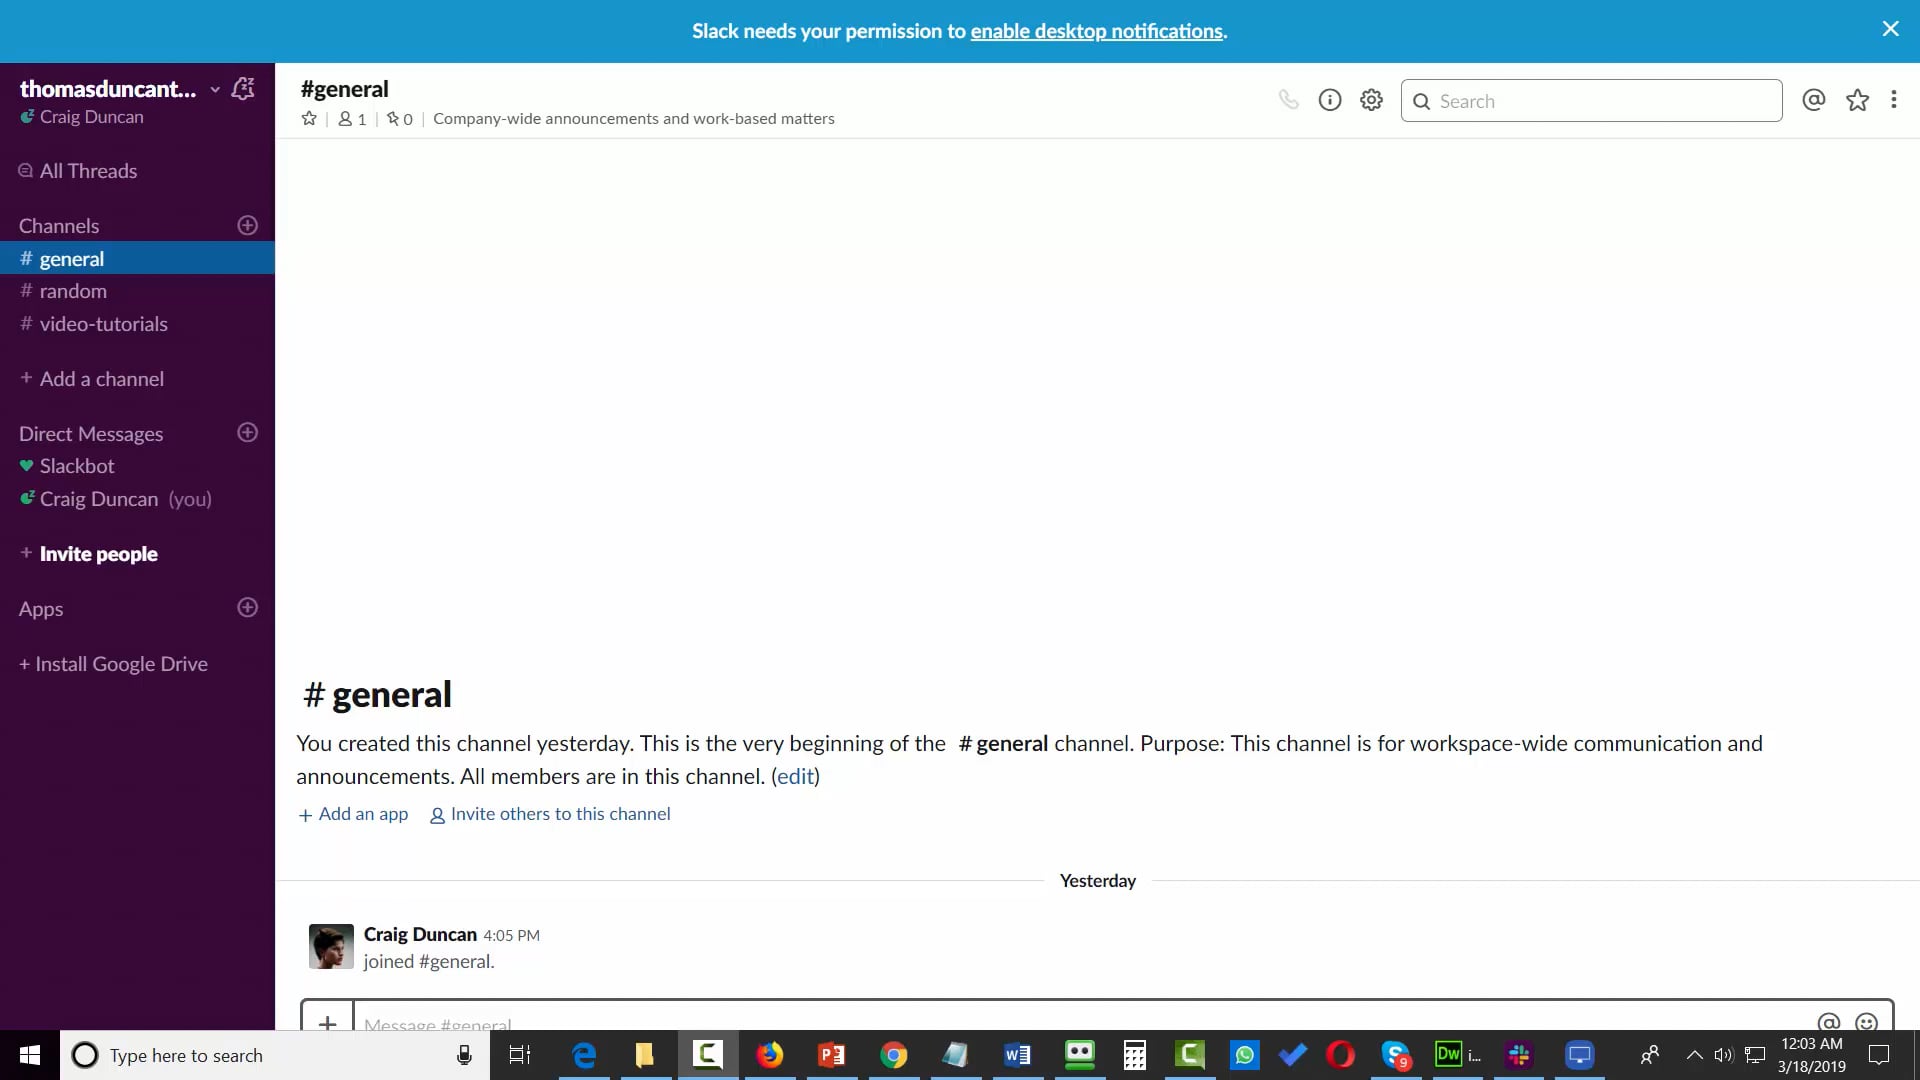Screen dimensions: 1920x1080
Task: View pinned items in #general
Action: [x=398, y=118]
